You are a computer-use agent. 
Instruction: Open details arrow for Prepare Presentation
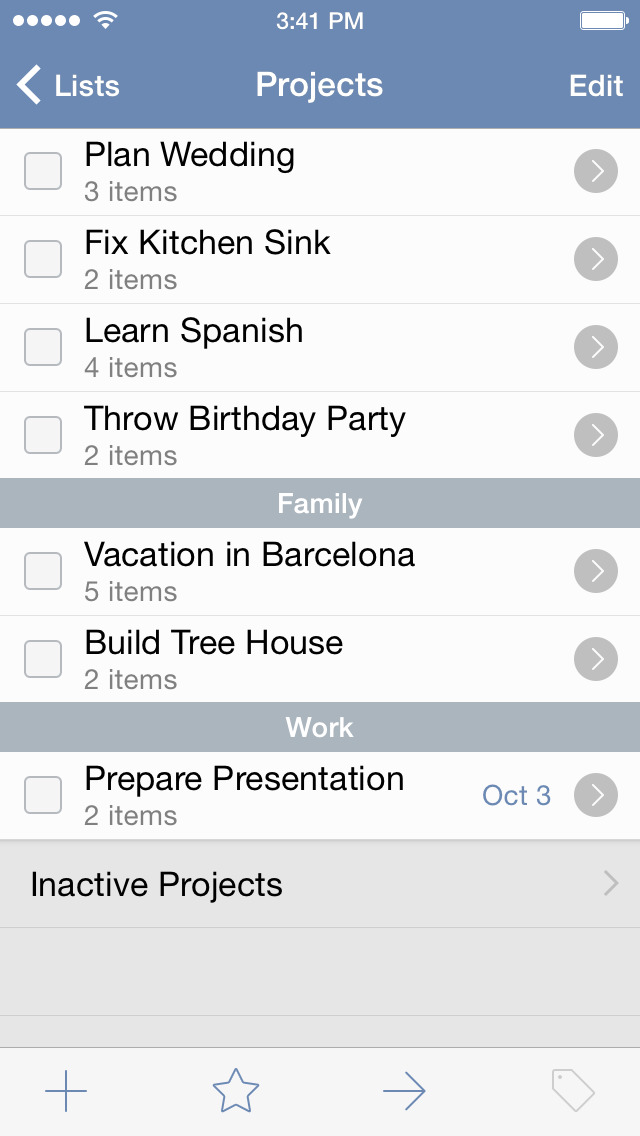tap(596, 796)
